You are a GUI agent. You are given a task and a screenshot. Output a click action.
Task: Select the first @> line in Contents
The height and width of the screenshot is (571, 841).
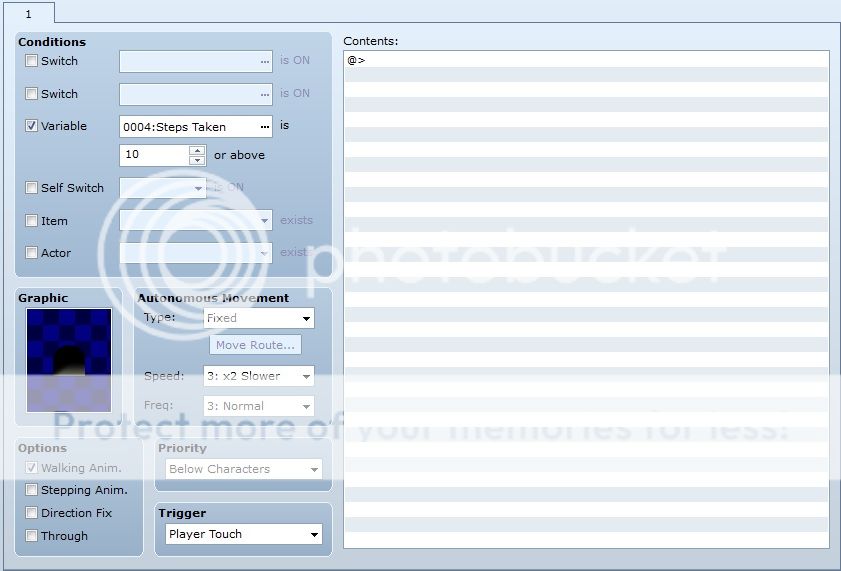tap(585, 60)
